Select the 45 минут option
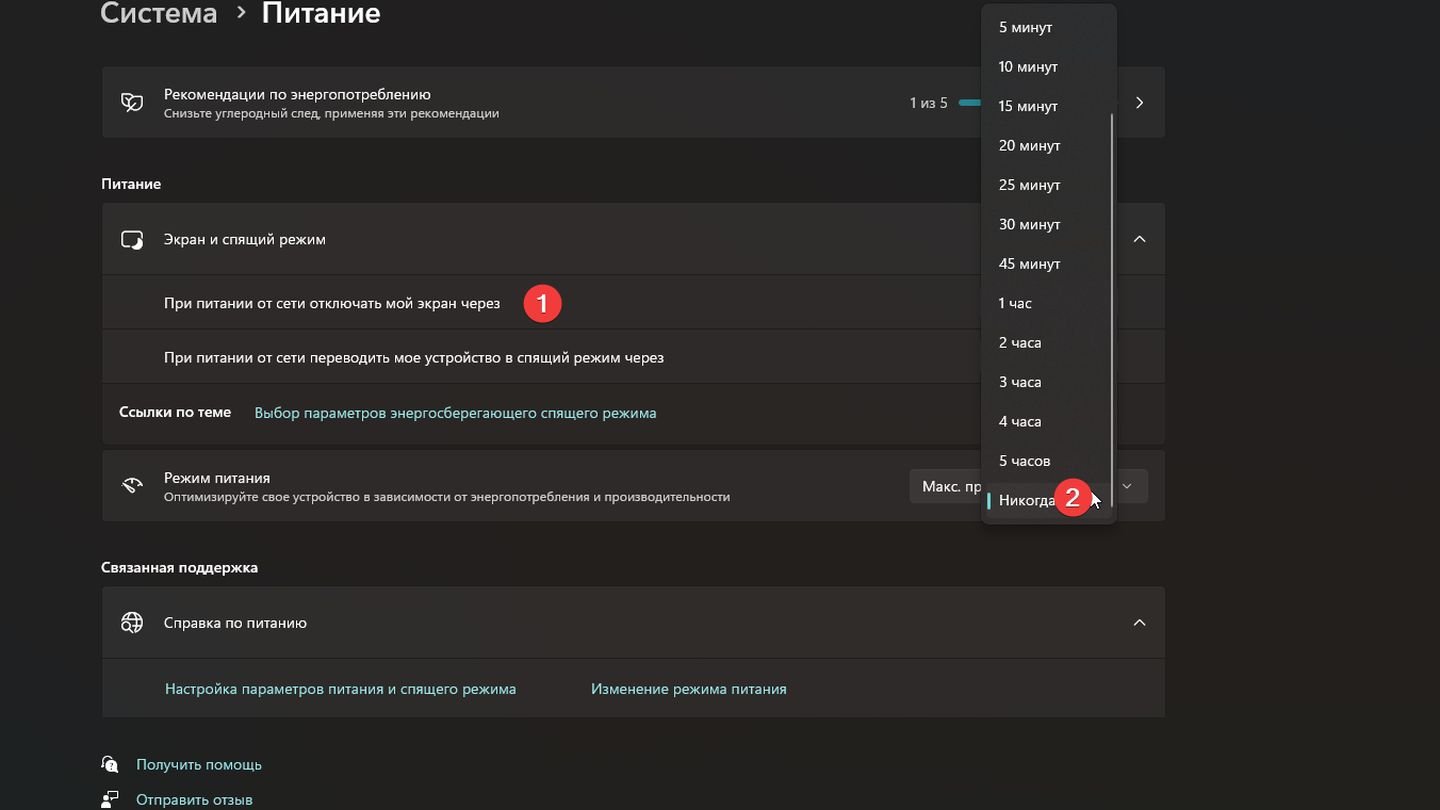The height and width of the screenshot is (810, 1440). [x=1048, y=264]
